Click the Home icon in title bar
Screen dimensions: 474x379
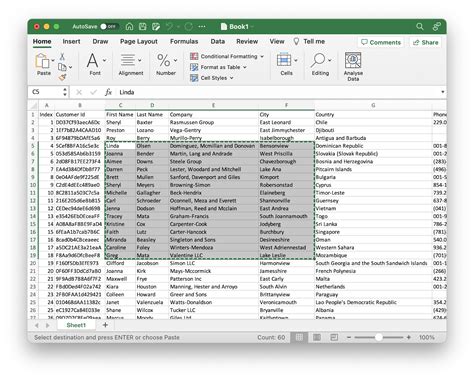[129, 26]
